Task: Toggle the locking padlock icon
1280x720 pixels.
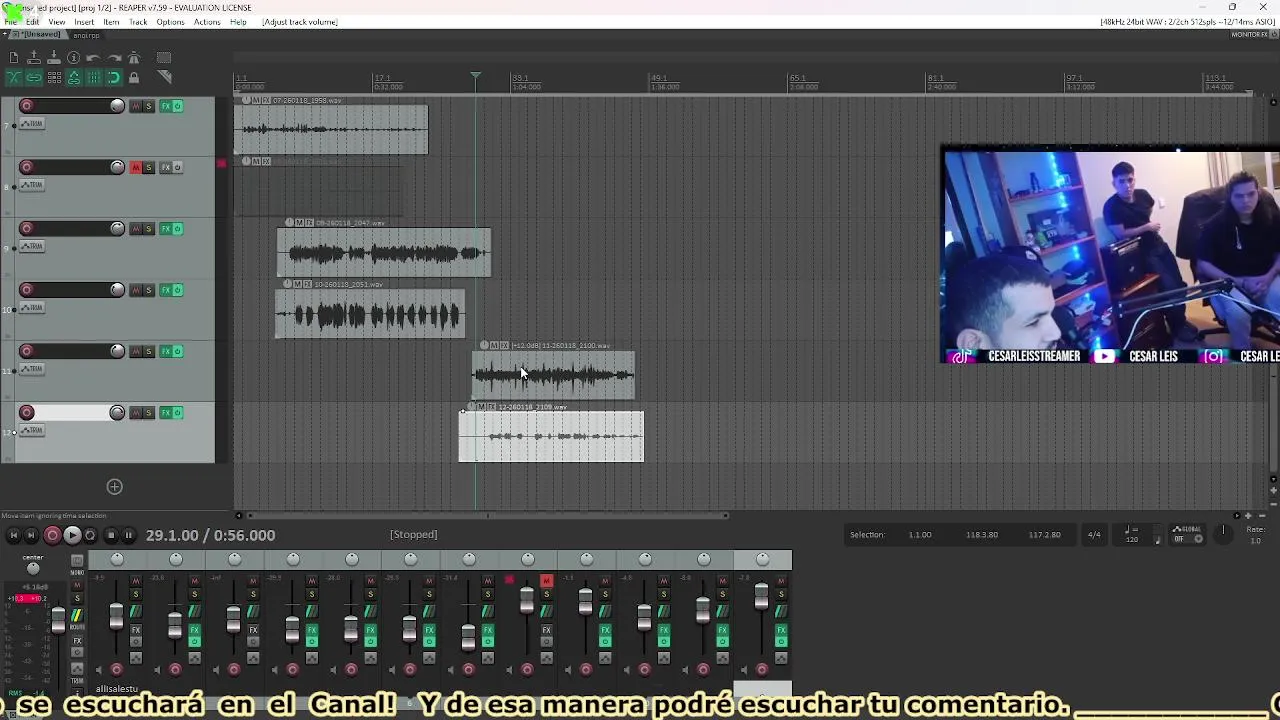Action: tap(134, 77)
